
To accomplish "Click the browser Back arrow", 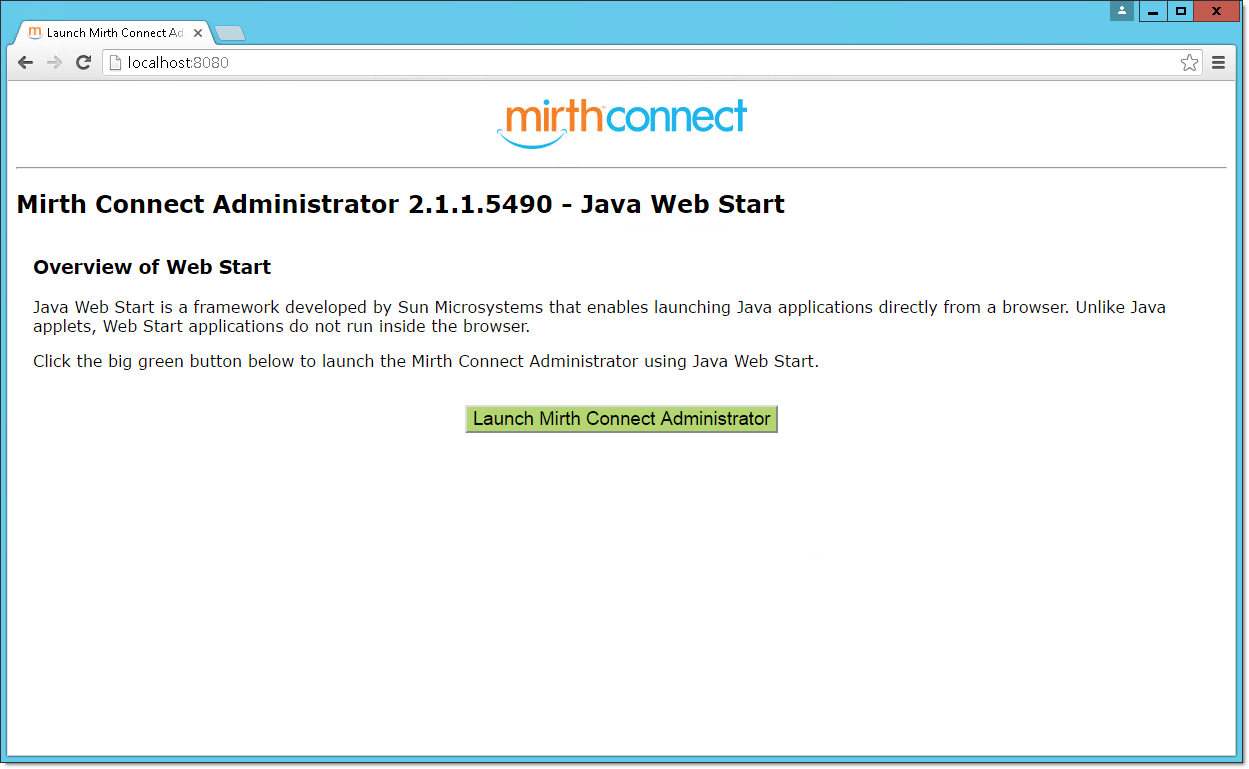I will (26, 62).
